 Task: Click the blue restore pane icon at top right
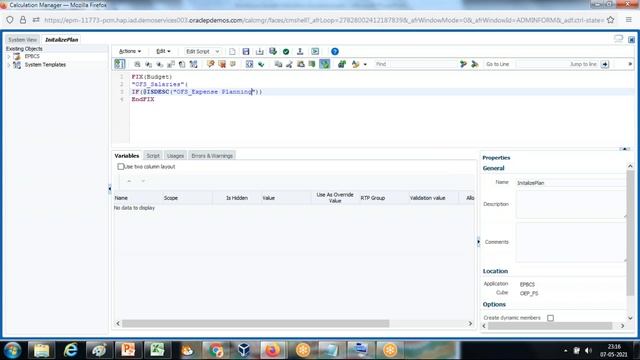click(x=631, y=40)
